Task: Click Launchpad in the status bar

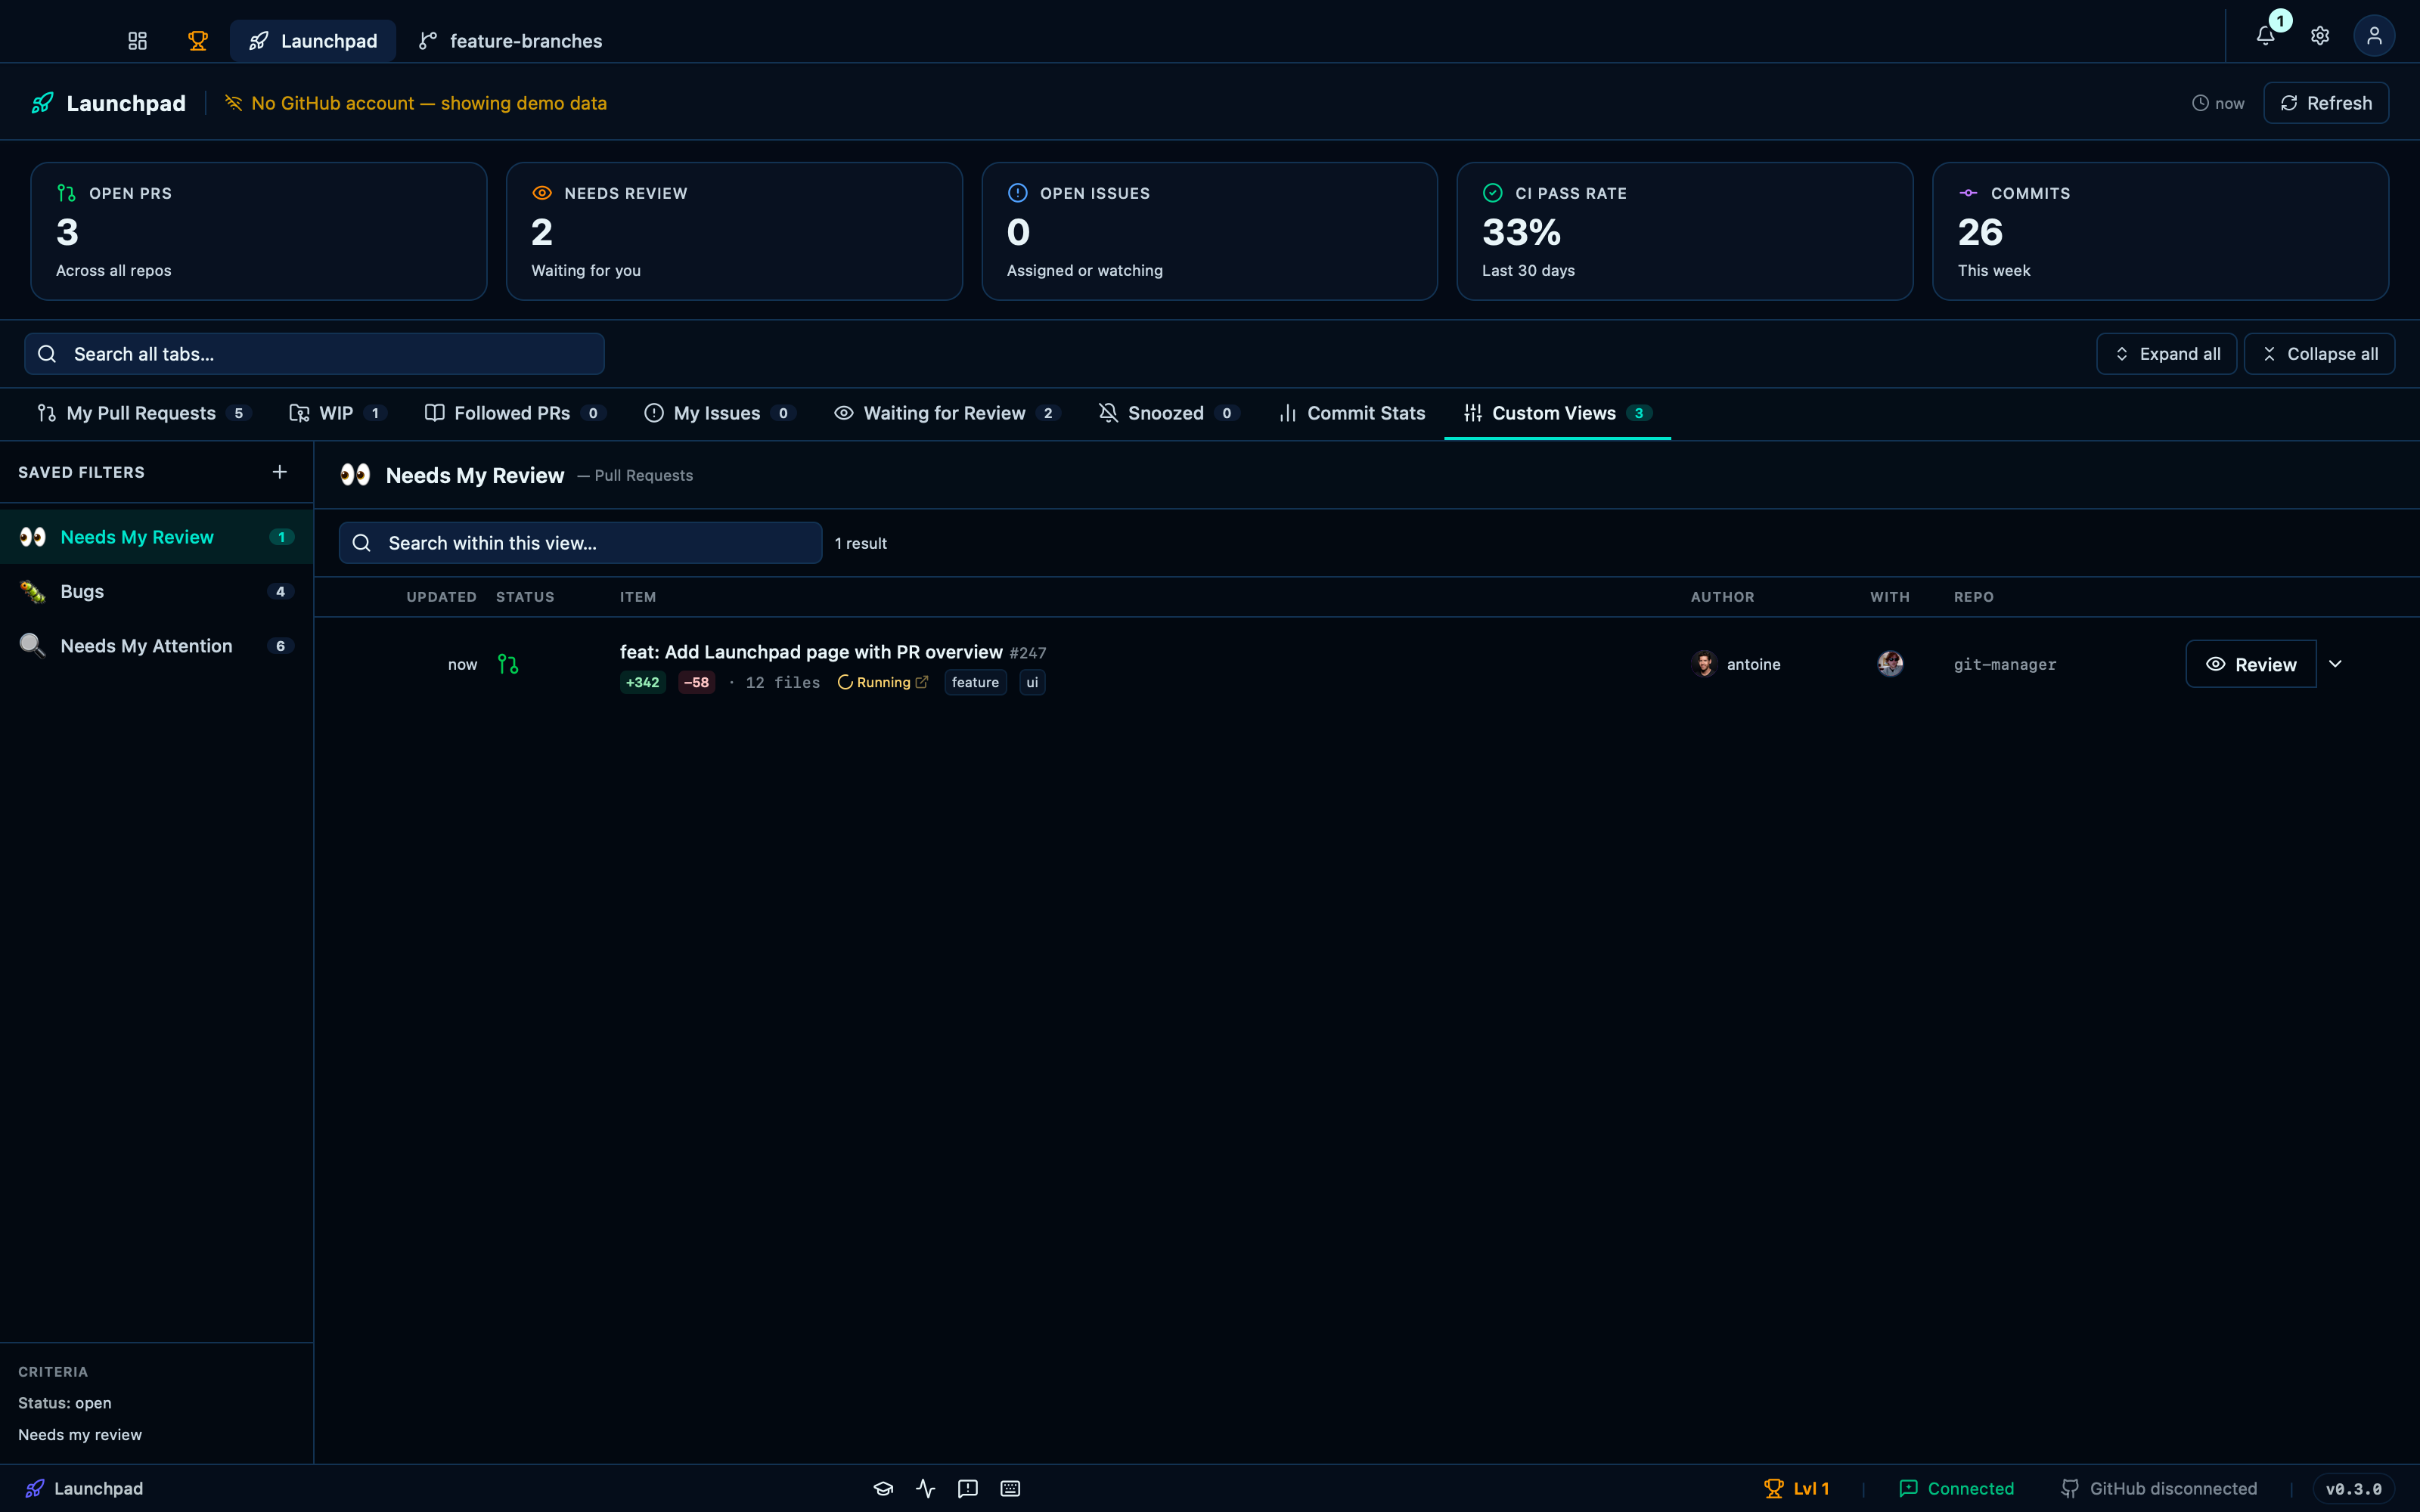Action: pyautogui.click(x=85, y=1489)
